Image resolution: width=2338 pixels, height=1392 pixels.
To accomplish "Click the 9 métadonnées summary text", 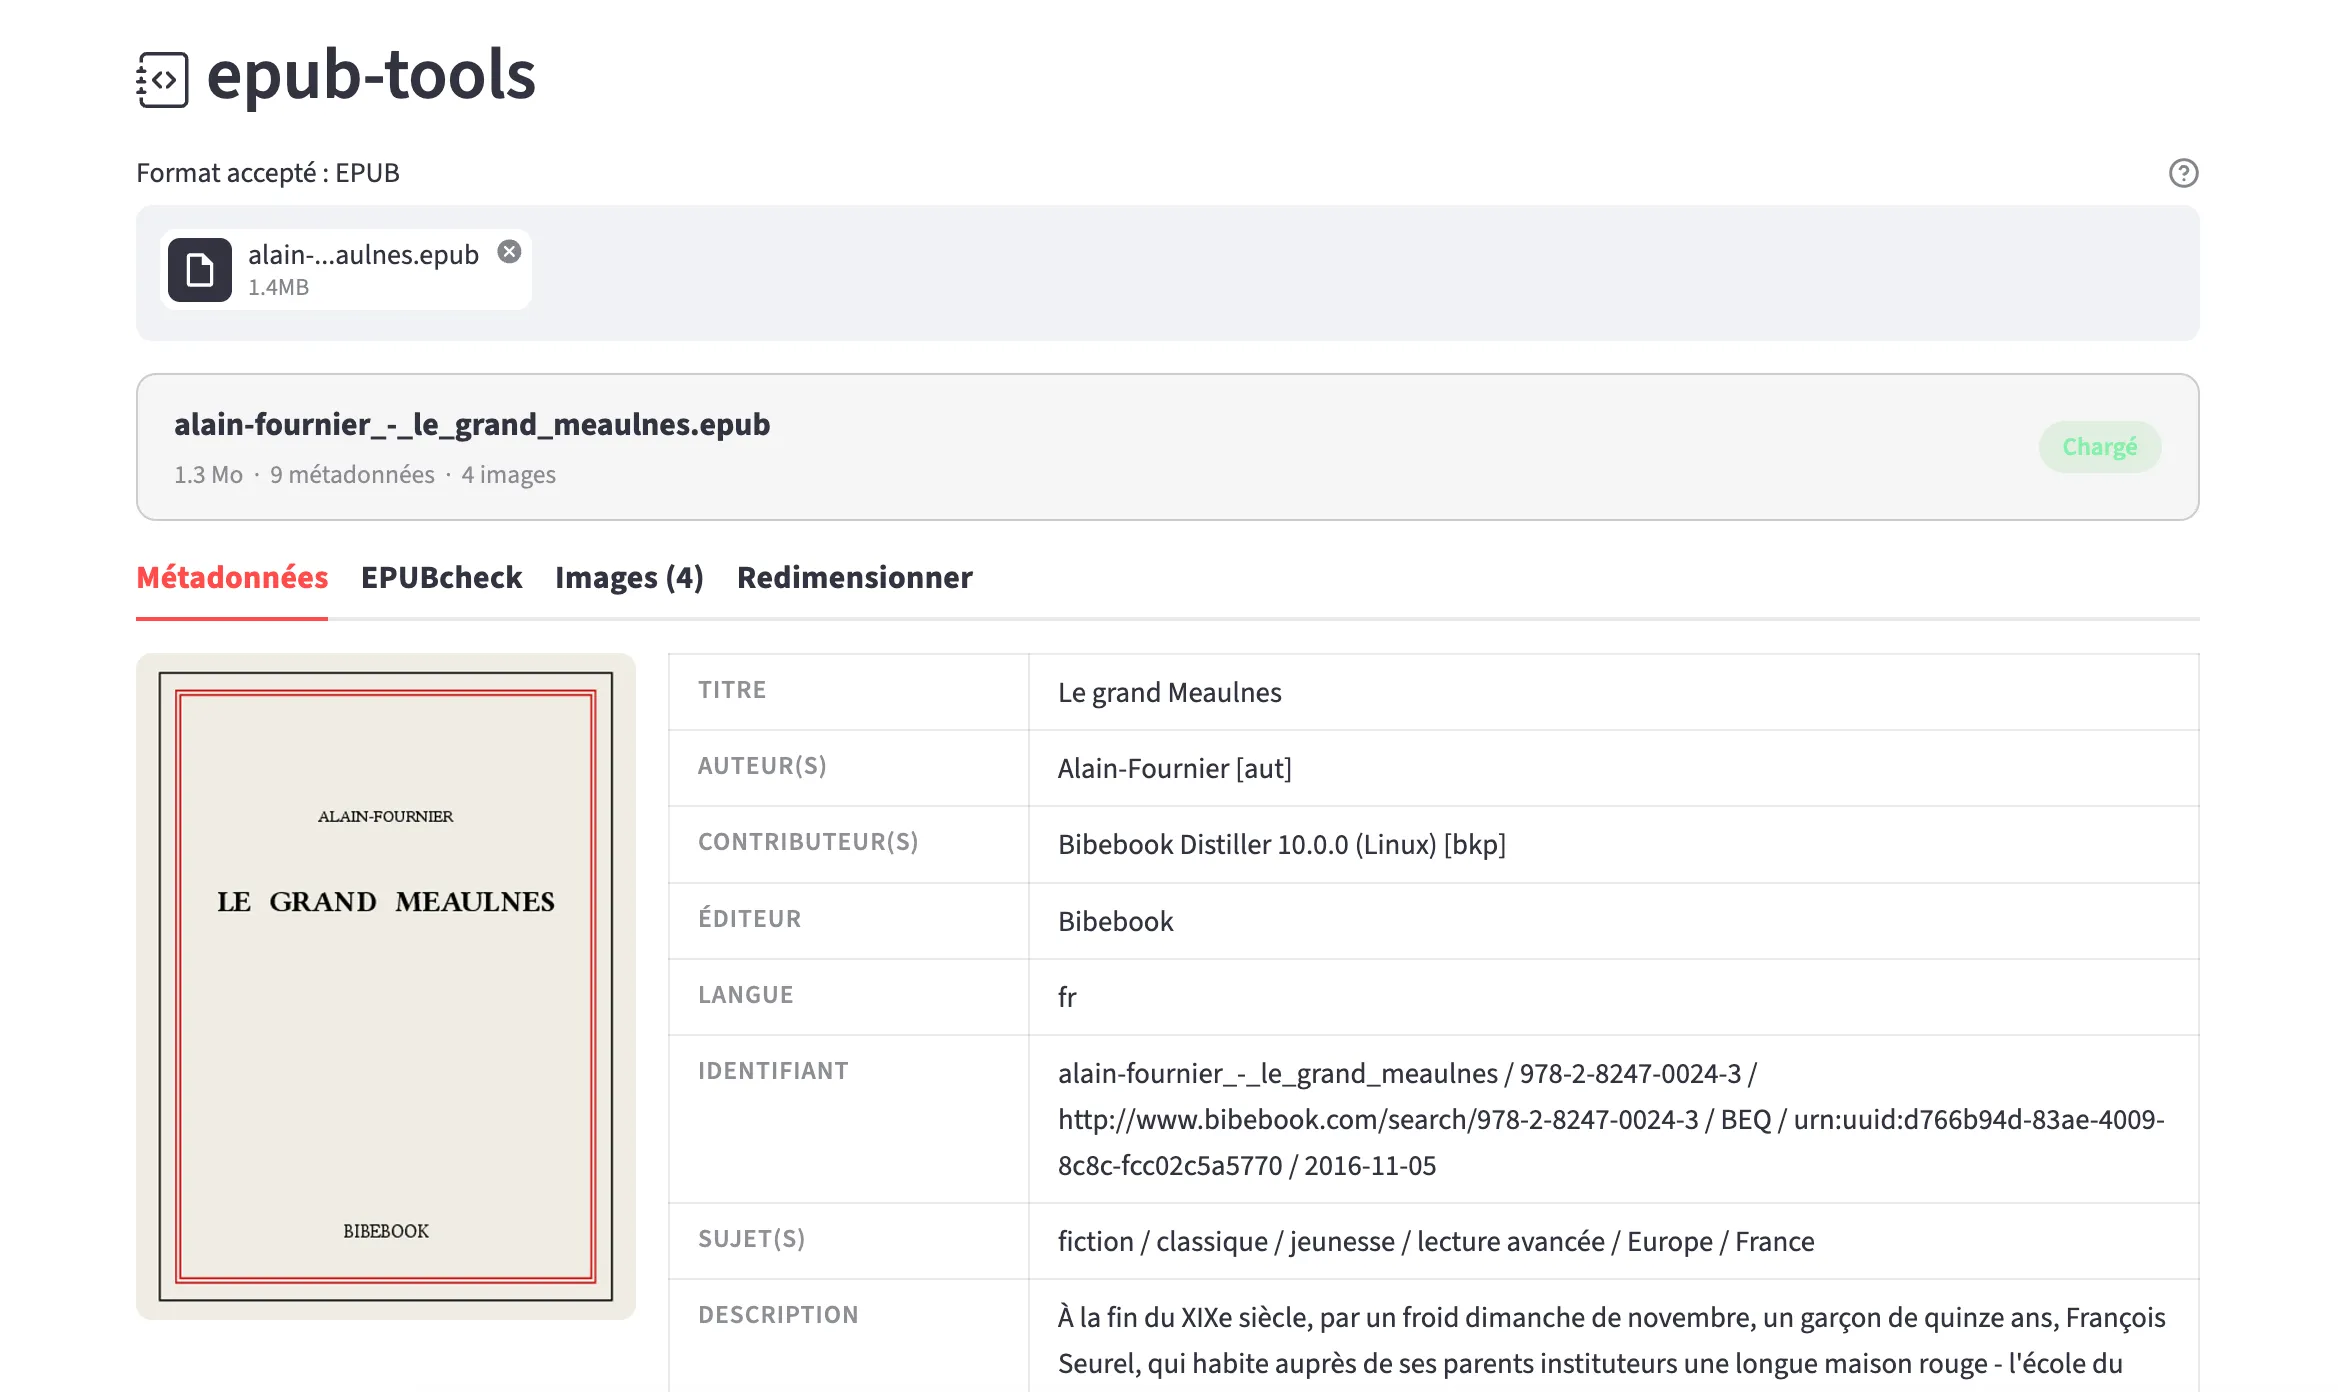I will point(352,475).
